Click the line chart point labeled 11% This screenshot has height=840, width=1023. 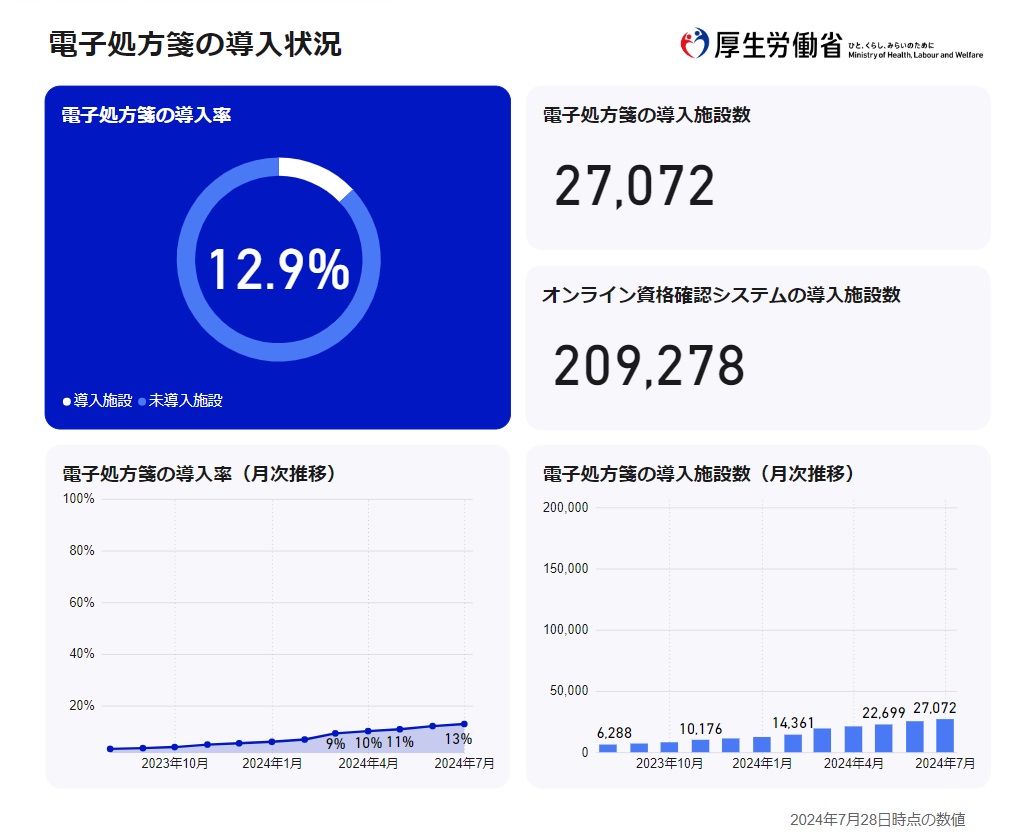click(400, 729)
